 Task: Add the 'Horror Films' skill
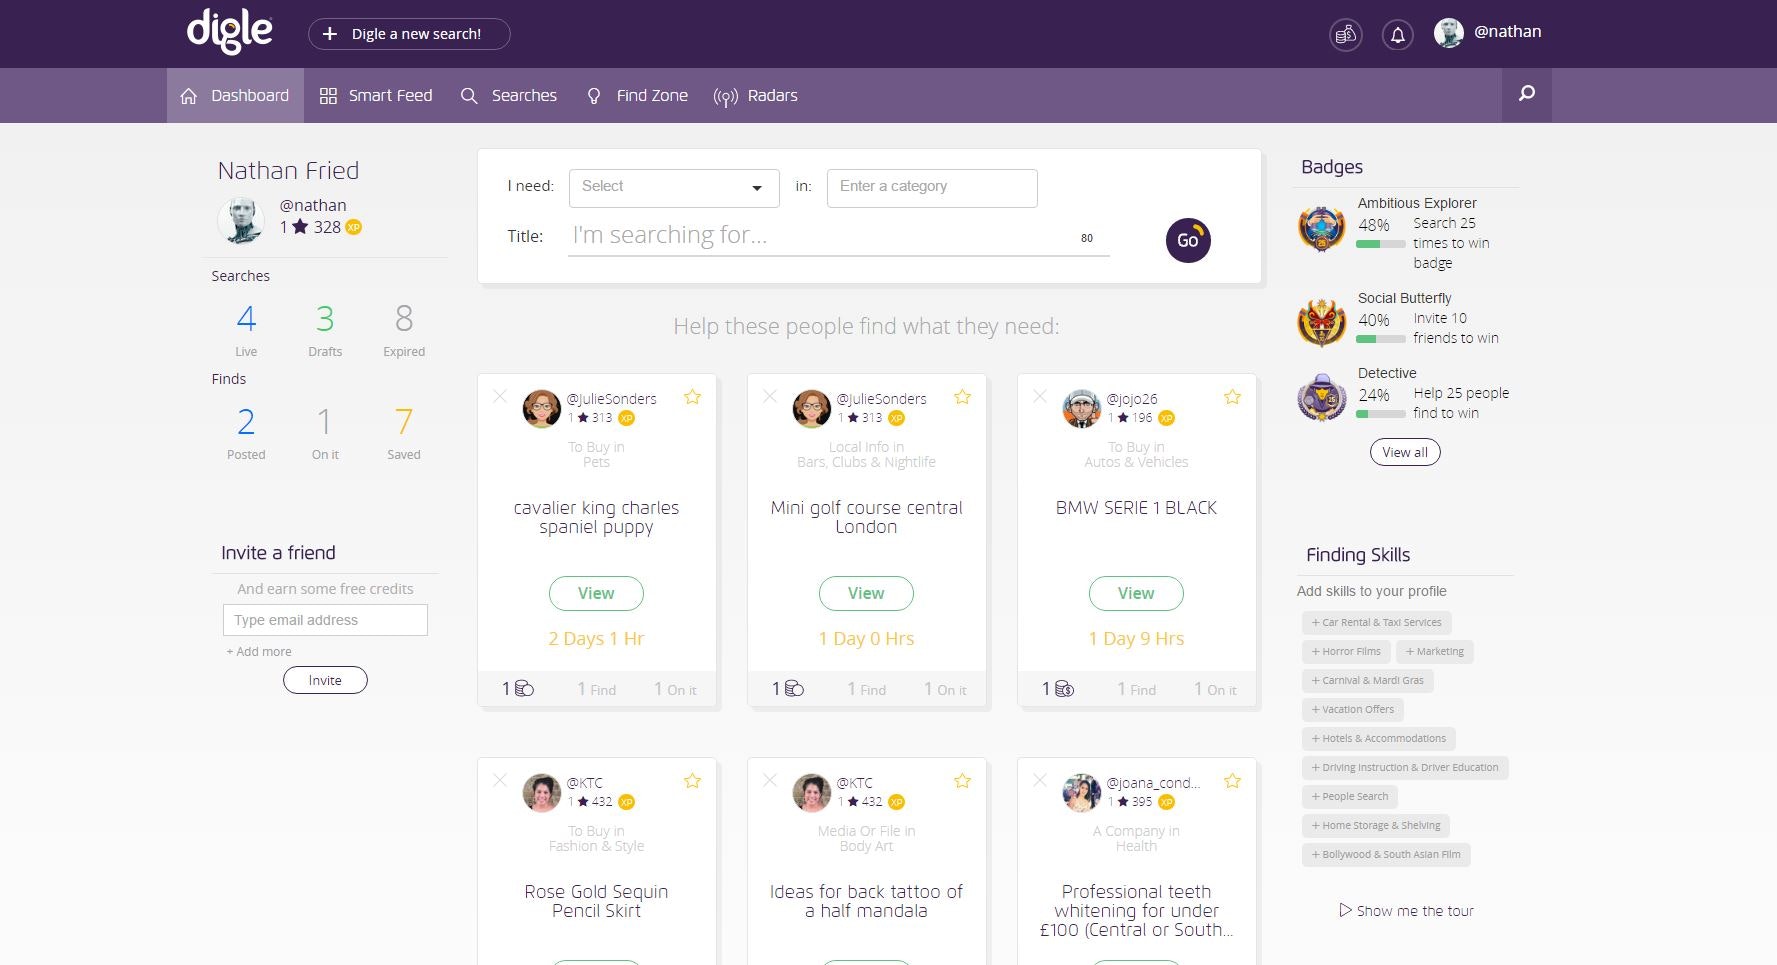(x=1346, y=652)
